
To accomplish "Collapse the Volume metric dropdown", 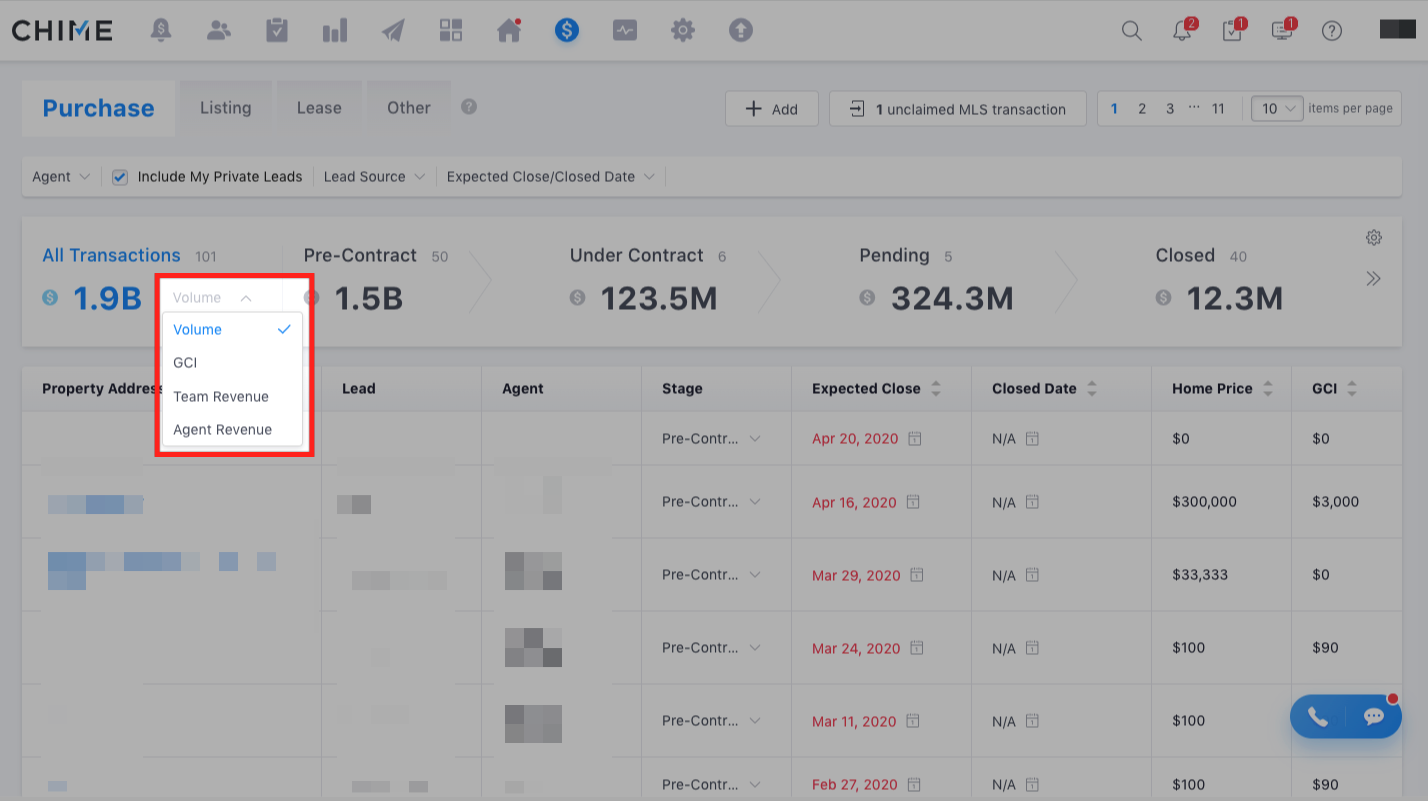I will click(x=212, y=298).
